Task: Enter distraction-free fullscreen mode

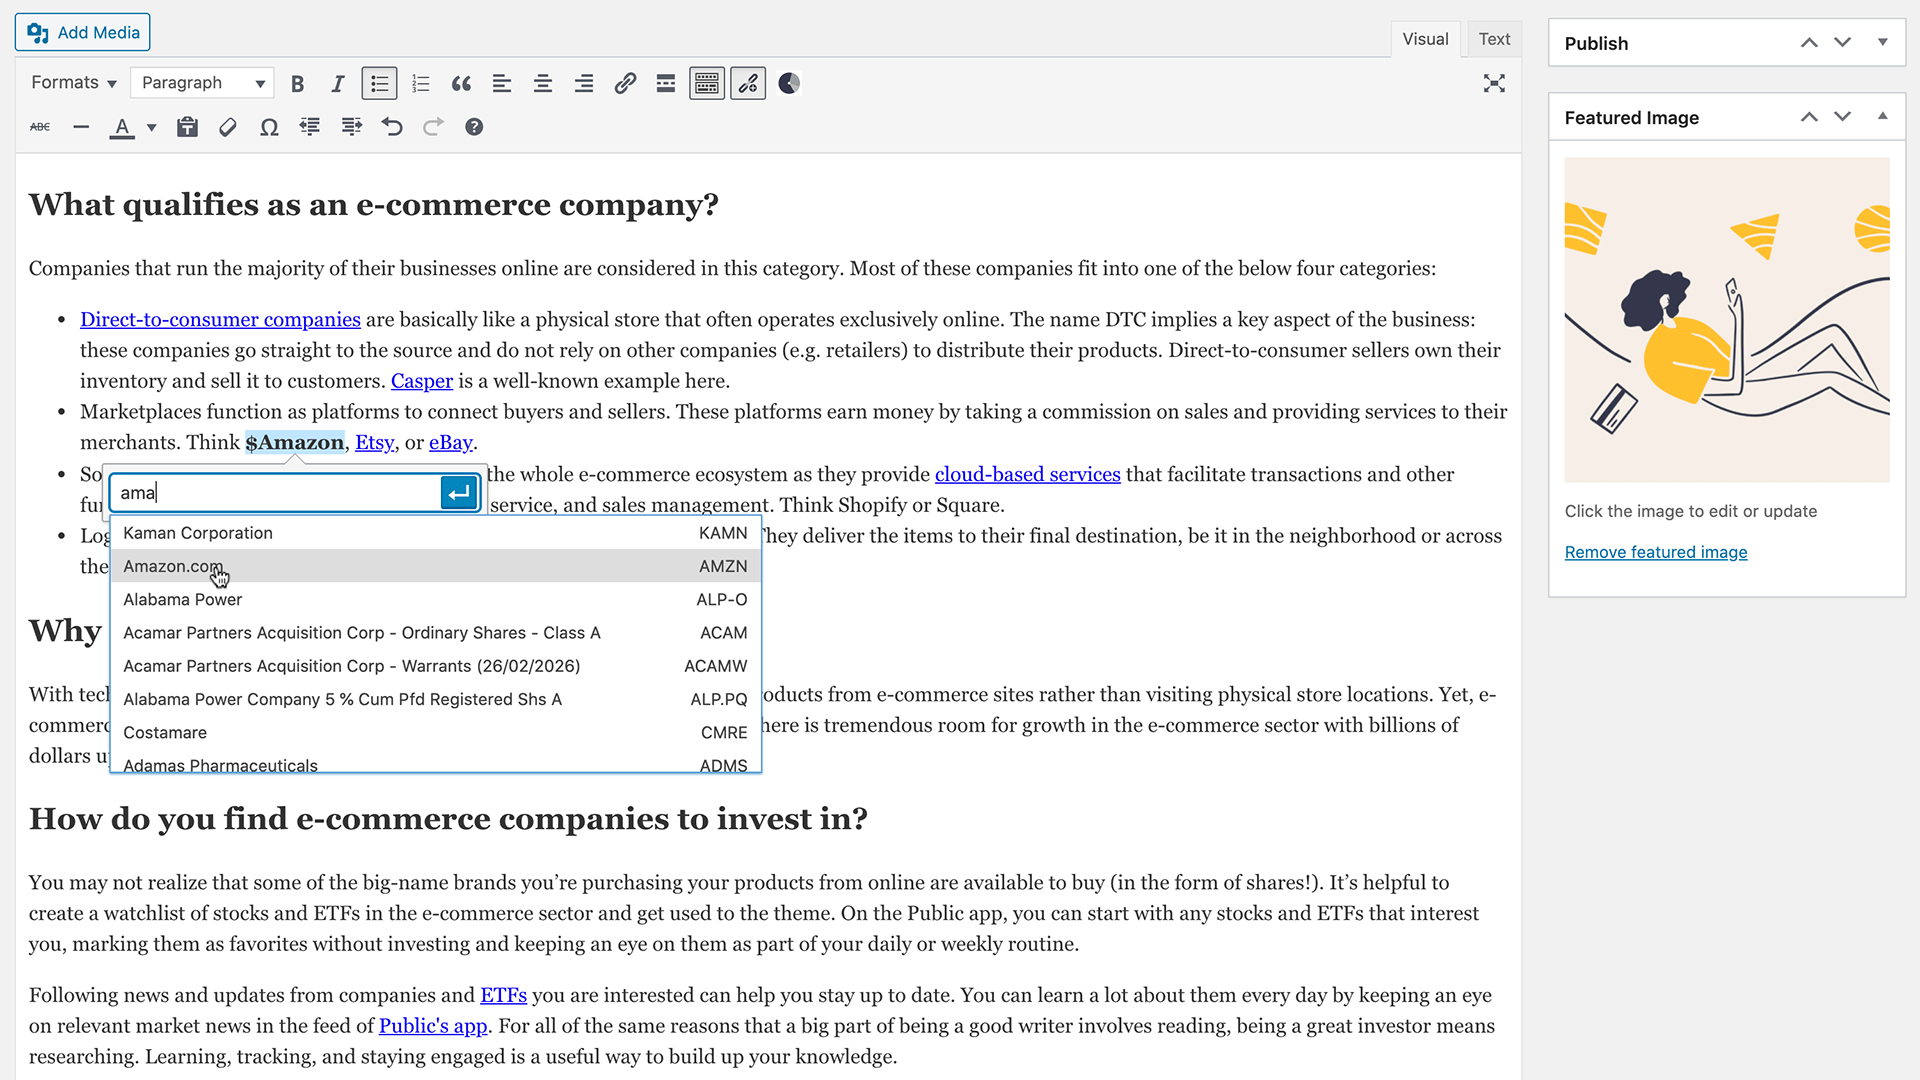Action: [x=1494, y=83]
